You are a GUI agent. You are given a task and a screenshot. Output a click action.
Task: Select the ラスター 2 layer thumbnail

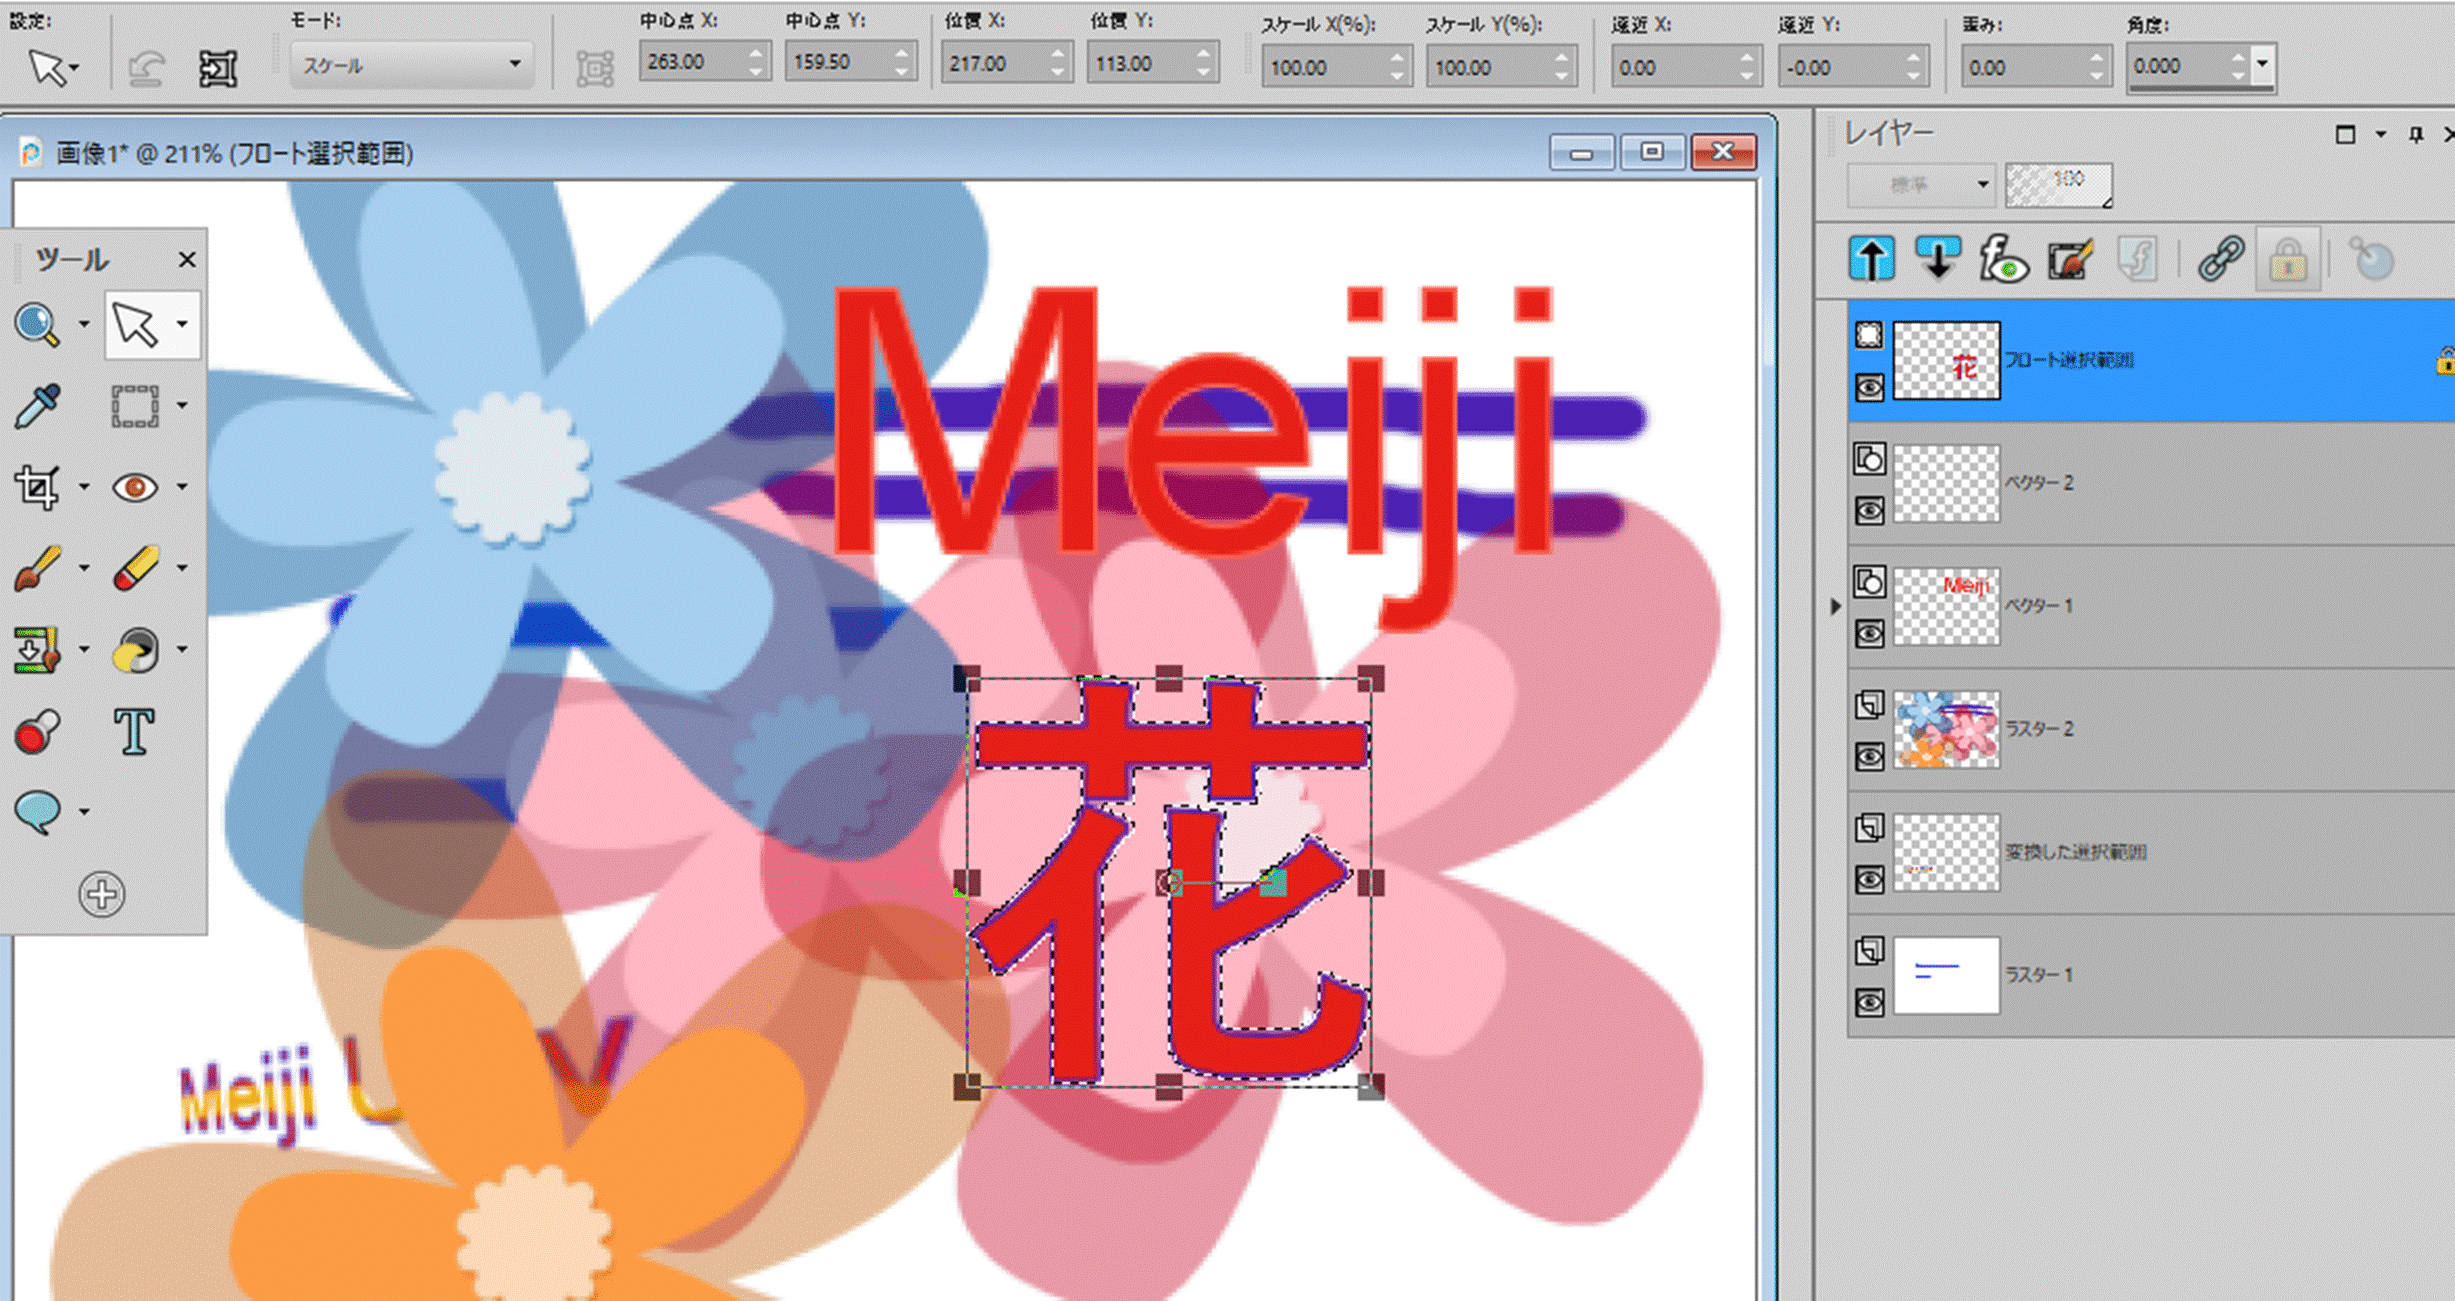(x=1946, y=729)
